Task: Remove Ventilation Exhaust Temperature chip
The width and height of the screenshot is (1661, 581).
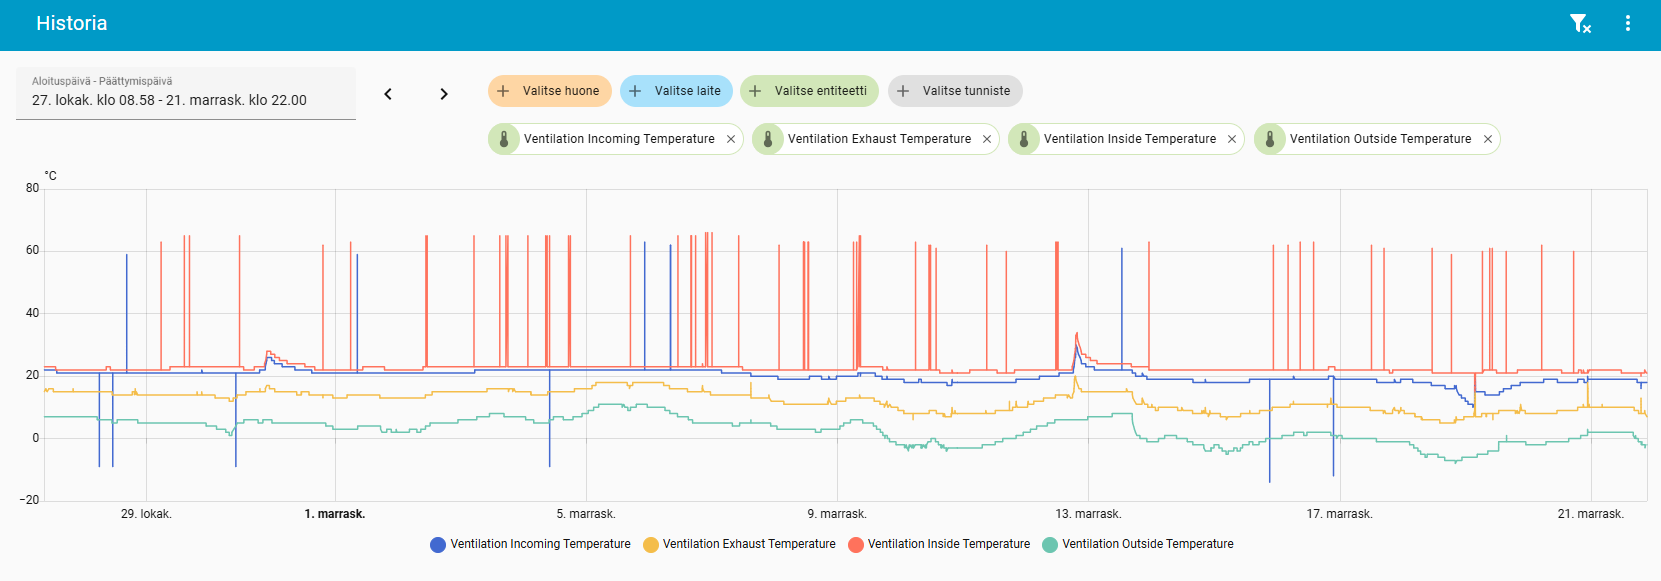Action: [987, 140]
